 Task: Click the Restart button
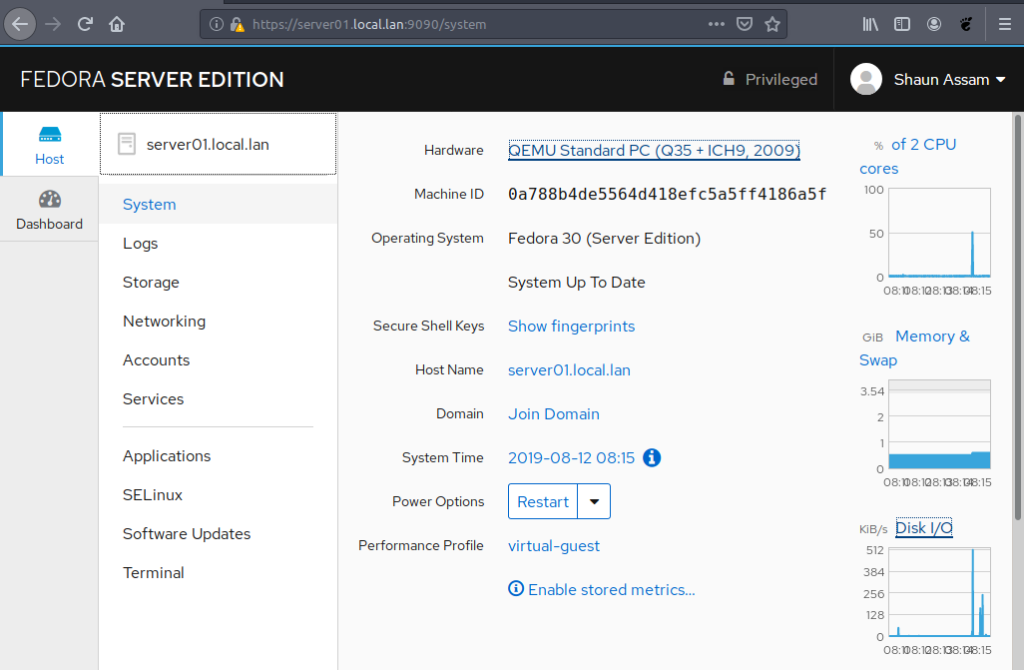click(543, 502)
